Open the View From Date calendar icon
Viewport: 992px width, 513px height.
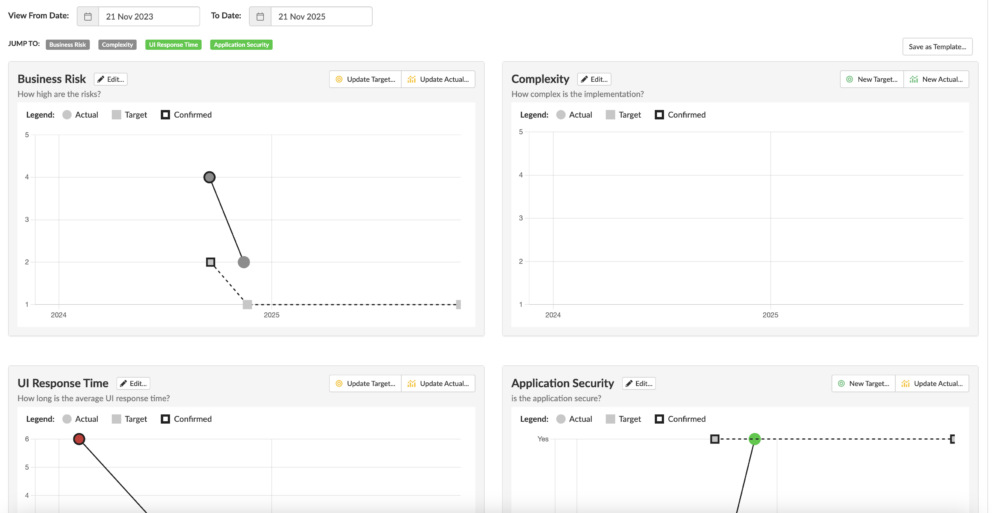pos(88,16)
